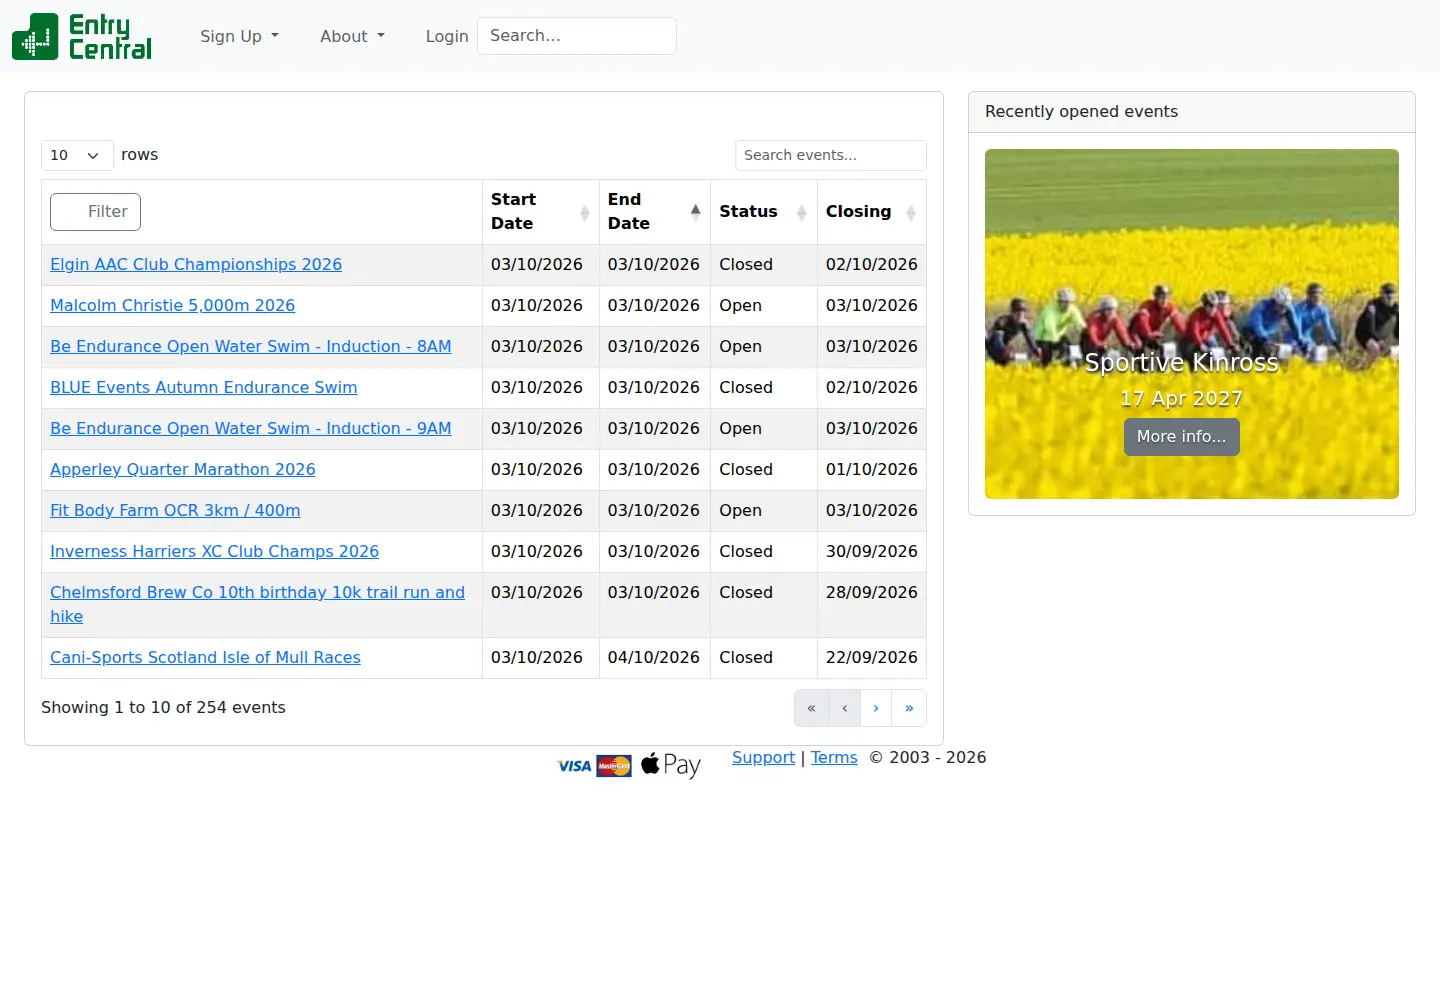
Task: Open Inverness Harriers XC Club Champs 2026
Action: tap(215, 551)
